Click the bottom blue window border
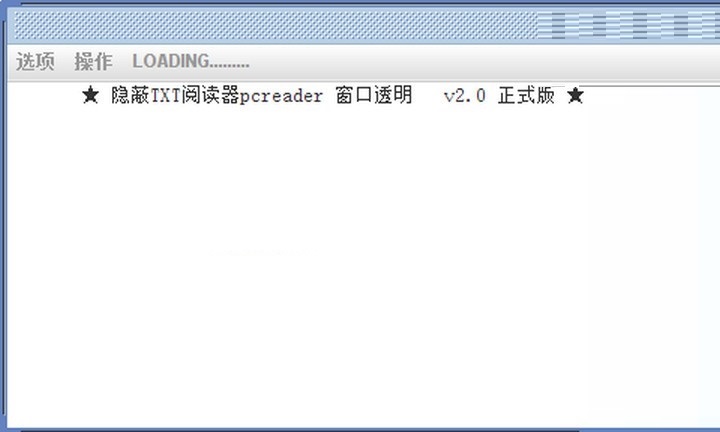 pos(360,430)
